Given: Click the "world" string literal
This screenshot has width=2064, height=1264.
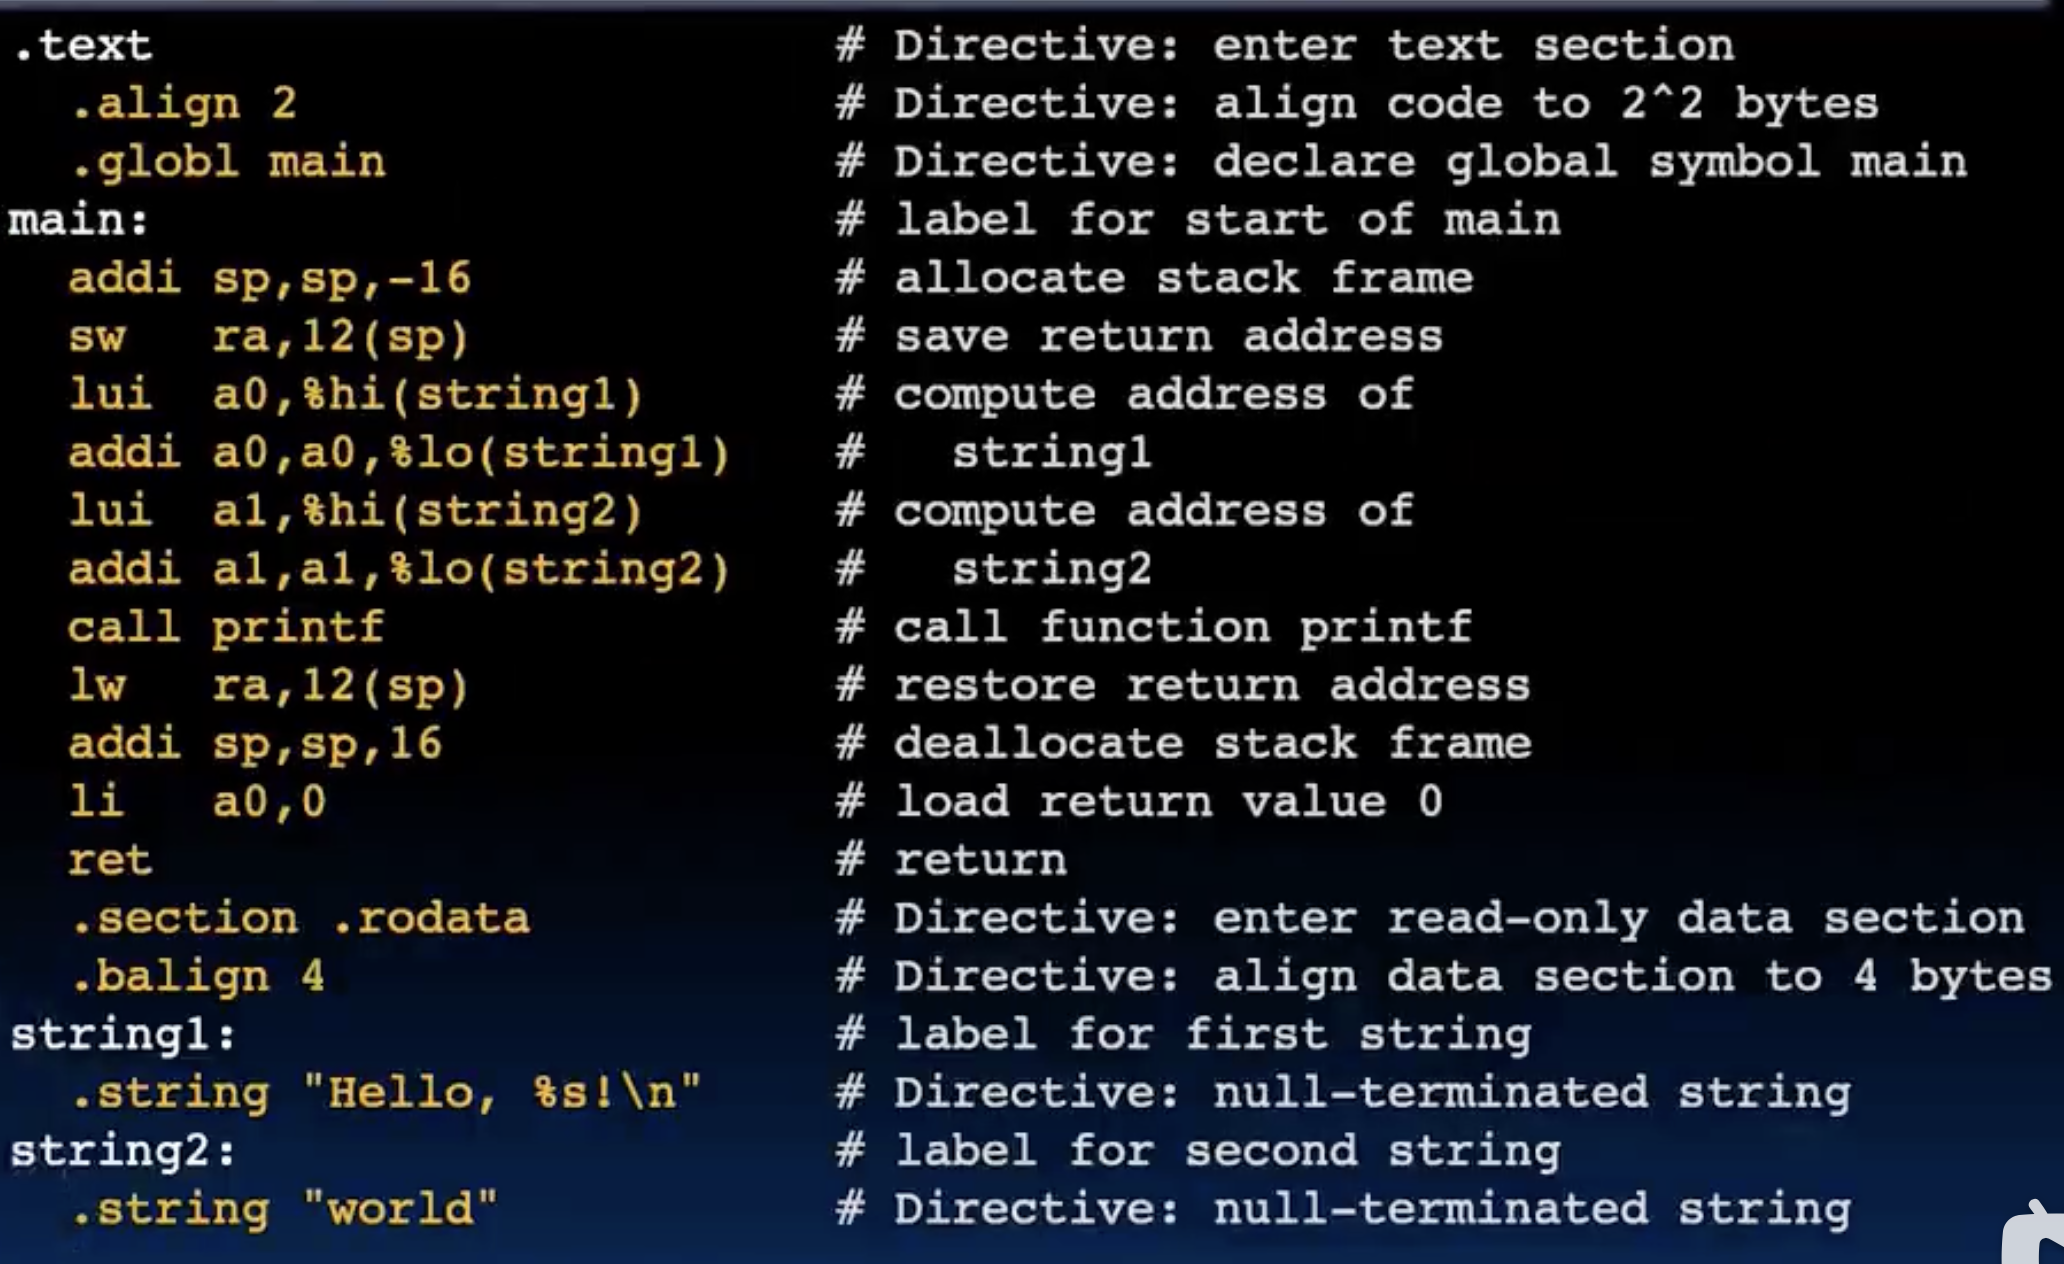Looking at the screenshot, I should click(x=400, y=1209).
